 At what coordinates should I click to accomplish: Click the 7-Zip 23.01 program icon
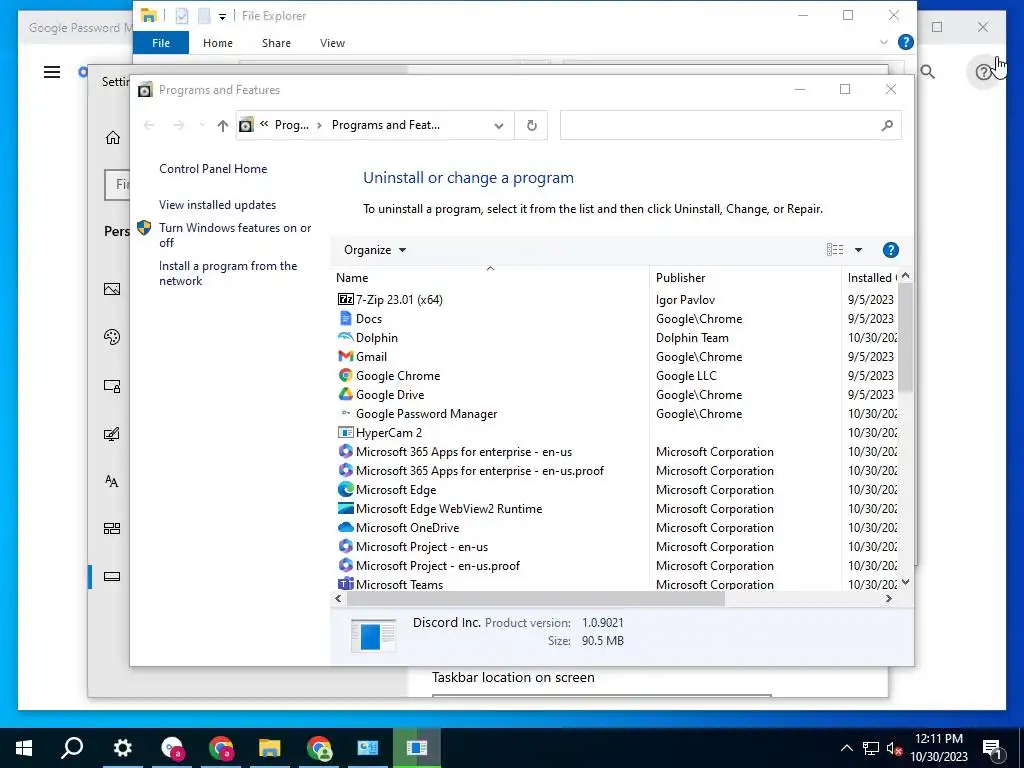(345, 299)
